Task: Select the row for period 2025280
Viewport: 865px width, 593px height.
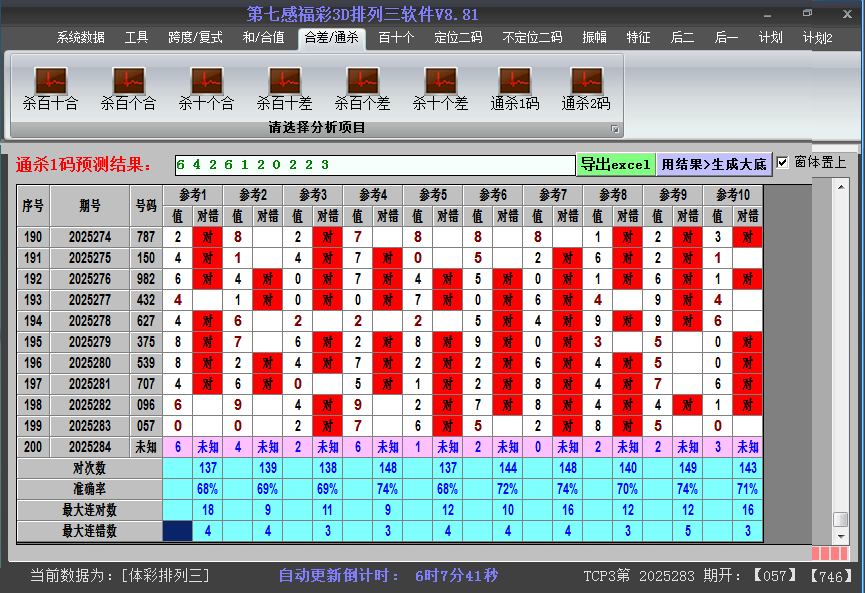Action: coord(90,363)
